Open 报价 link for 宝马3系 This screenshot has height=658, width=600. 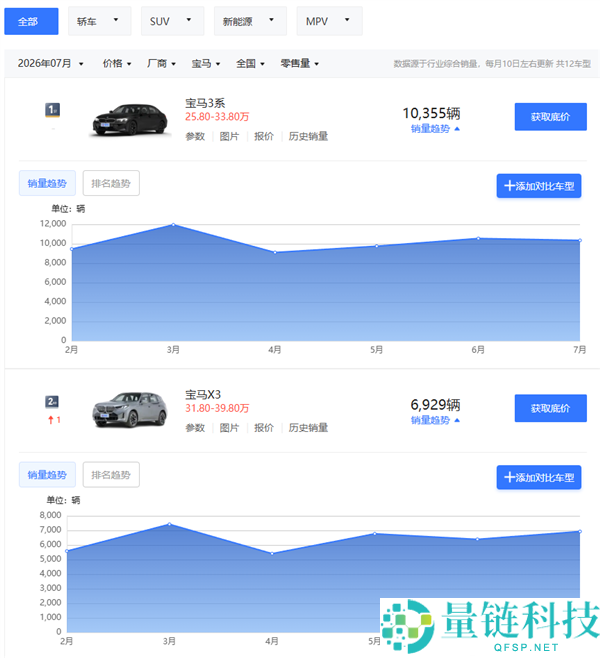click(263, 136)
